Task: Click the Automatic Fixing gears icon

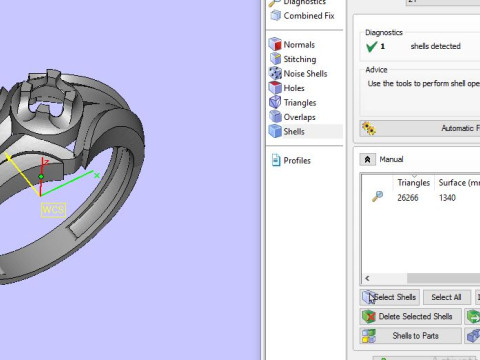Action: click(x=369, y=128)
